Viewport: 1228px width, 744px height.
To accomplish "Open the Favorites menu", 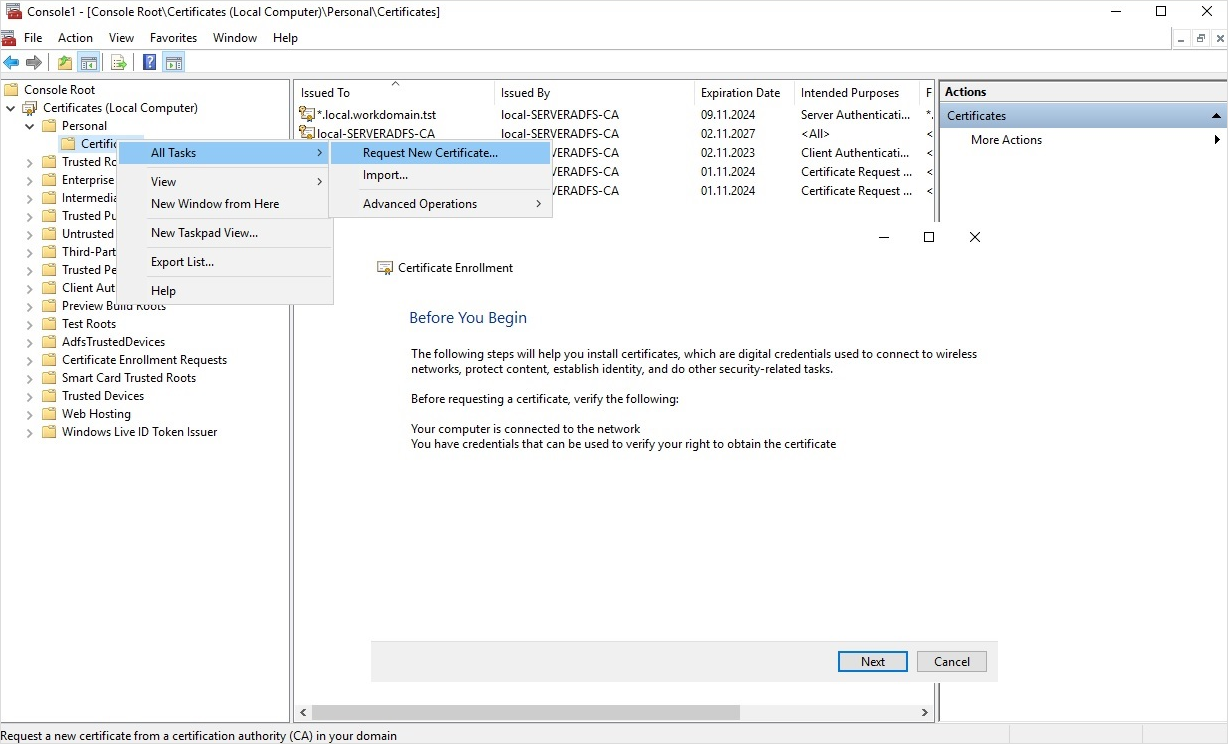I will click(174, 38).
